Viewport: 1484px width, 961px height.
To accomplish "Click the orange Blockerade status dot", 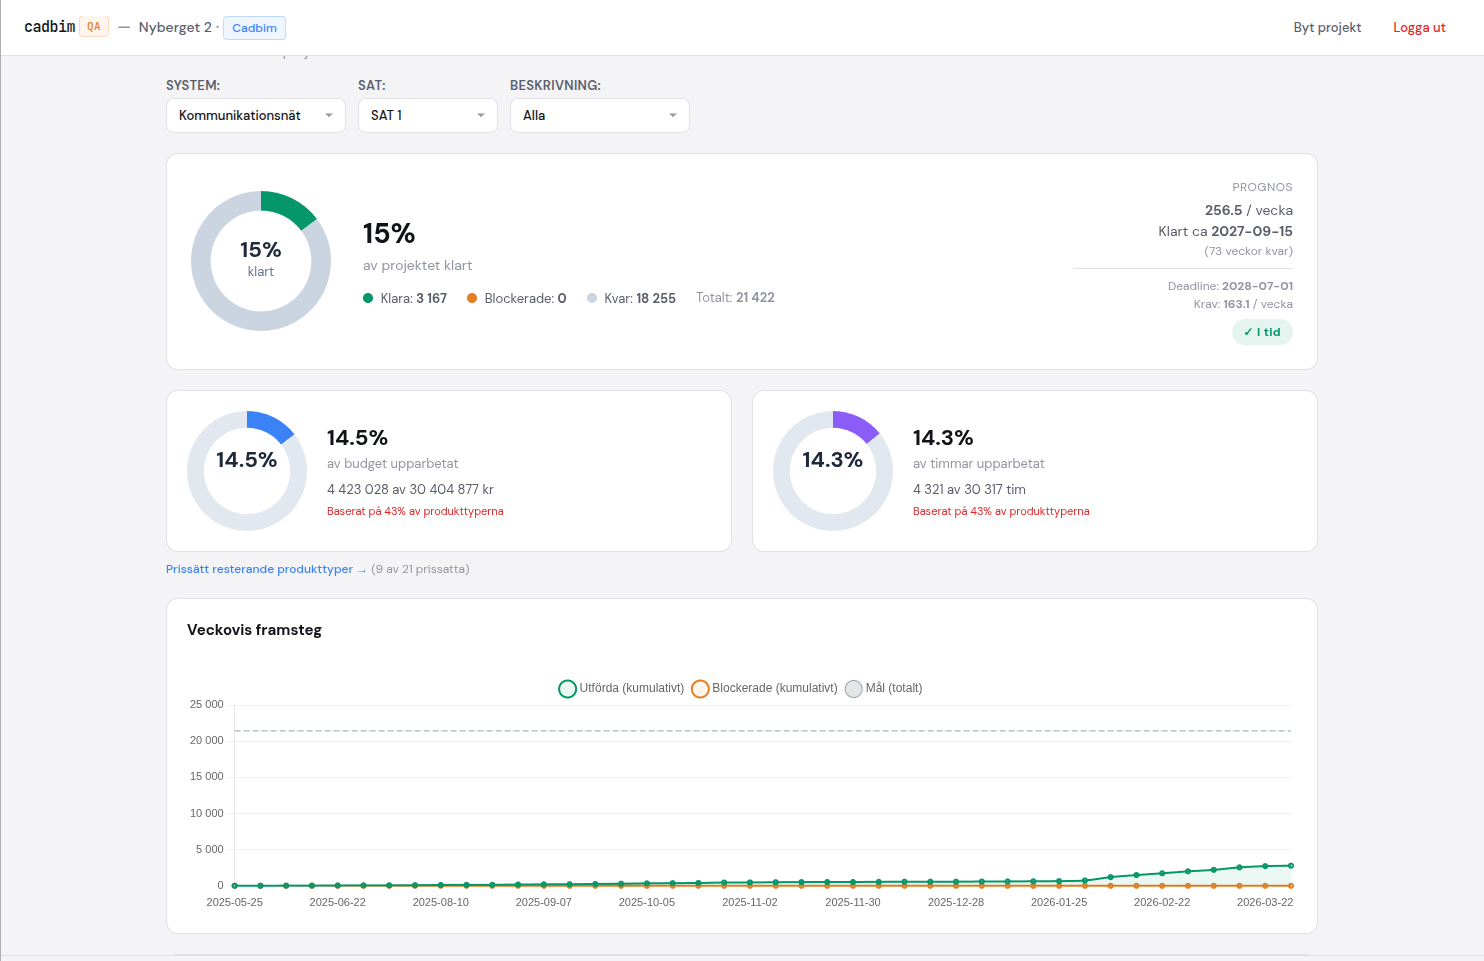I will tap(472, 298).
